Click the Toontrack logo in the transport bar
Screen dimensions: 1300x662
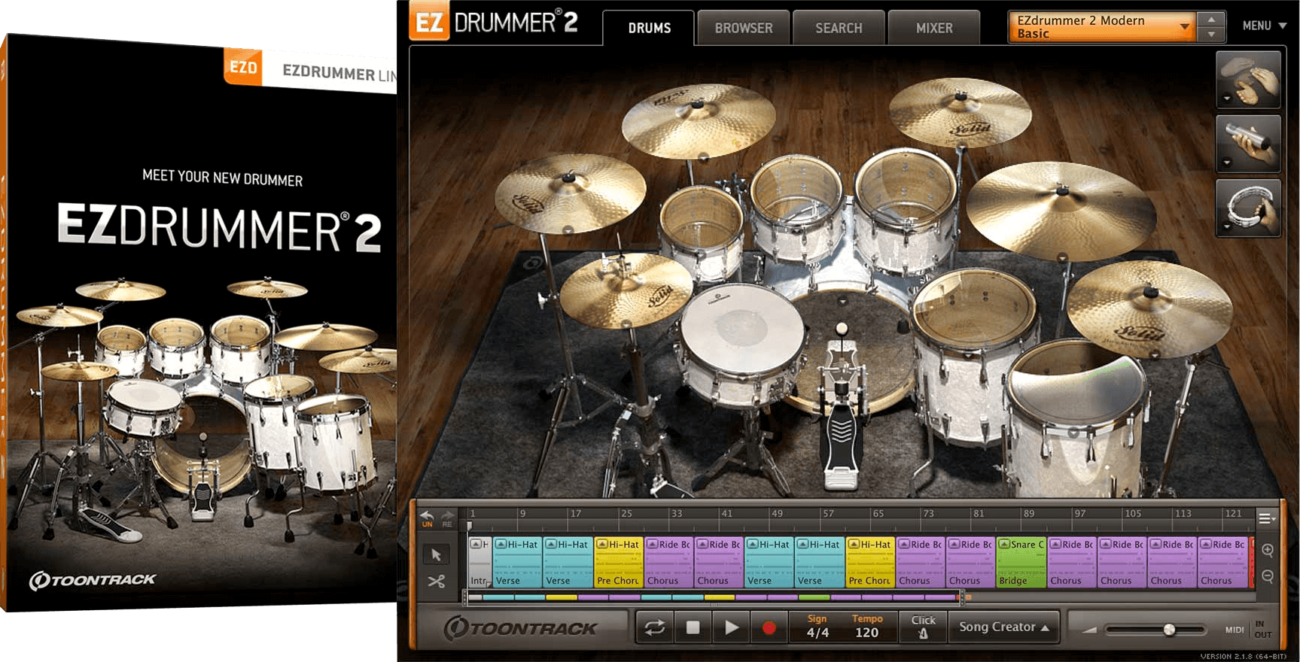[x=521, y=628]
